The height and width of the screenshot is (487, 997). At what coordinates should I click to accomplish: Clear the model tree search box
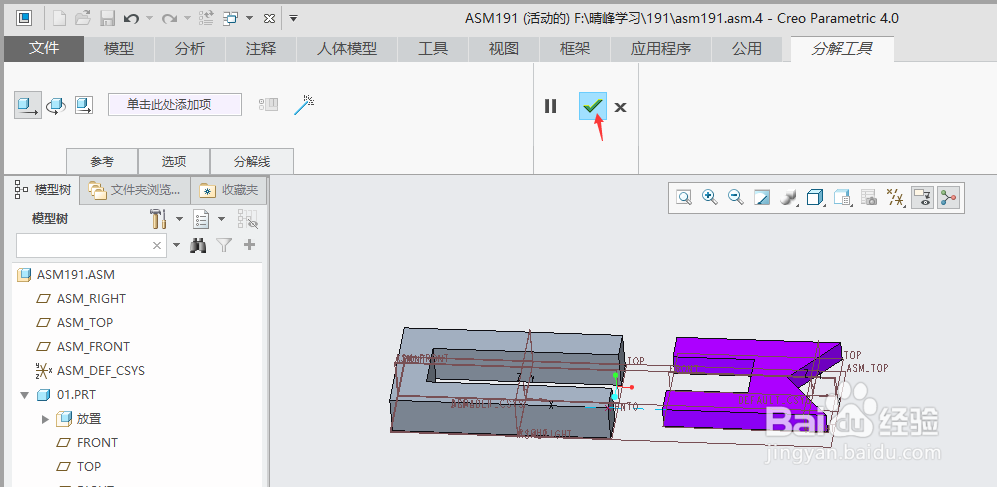[157, 245]
